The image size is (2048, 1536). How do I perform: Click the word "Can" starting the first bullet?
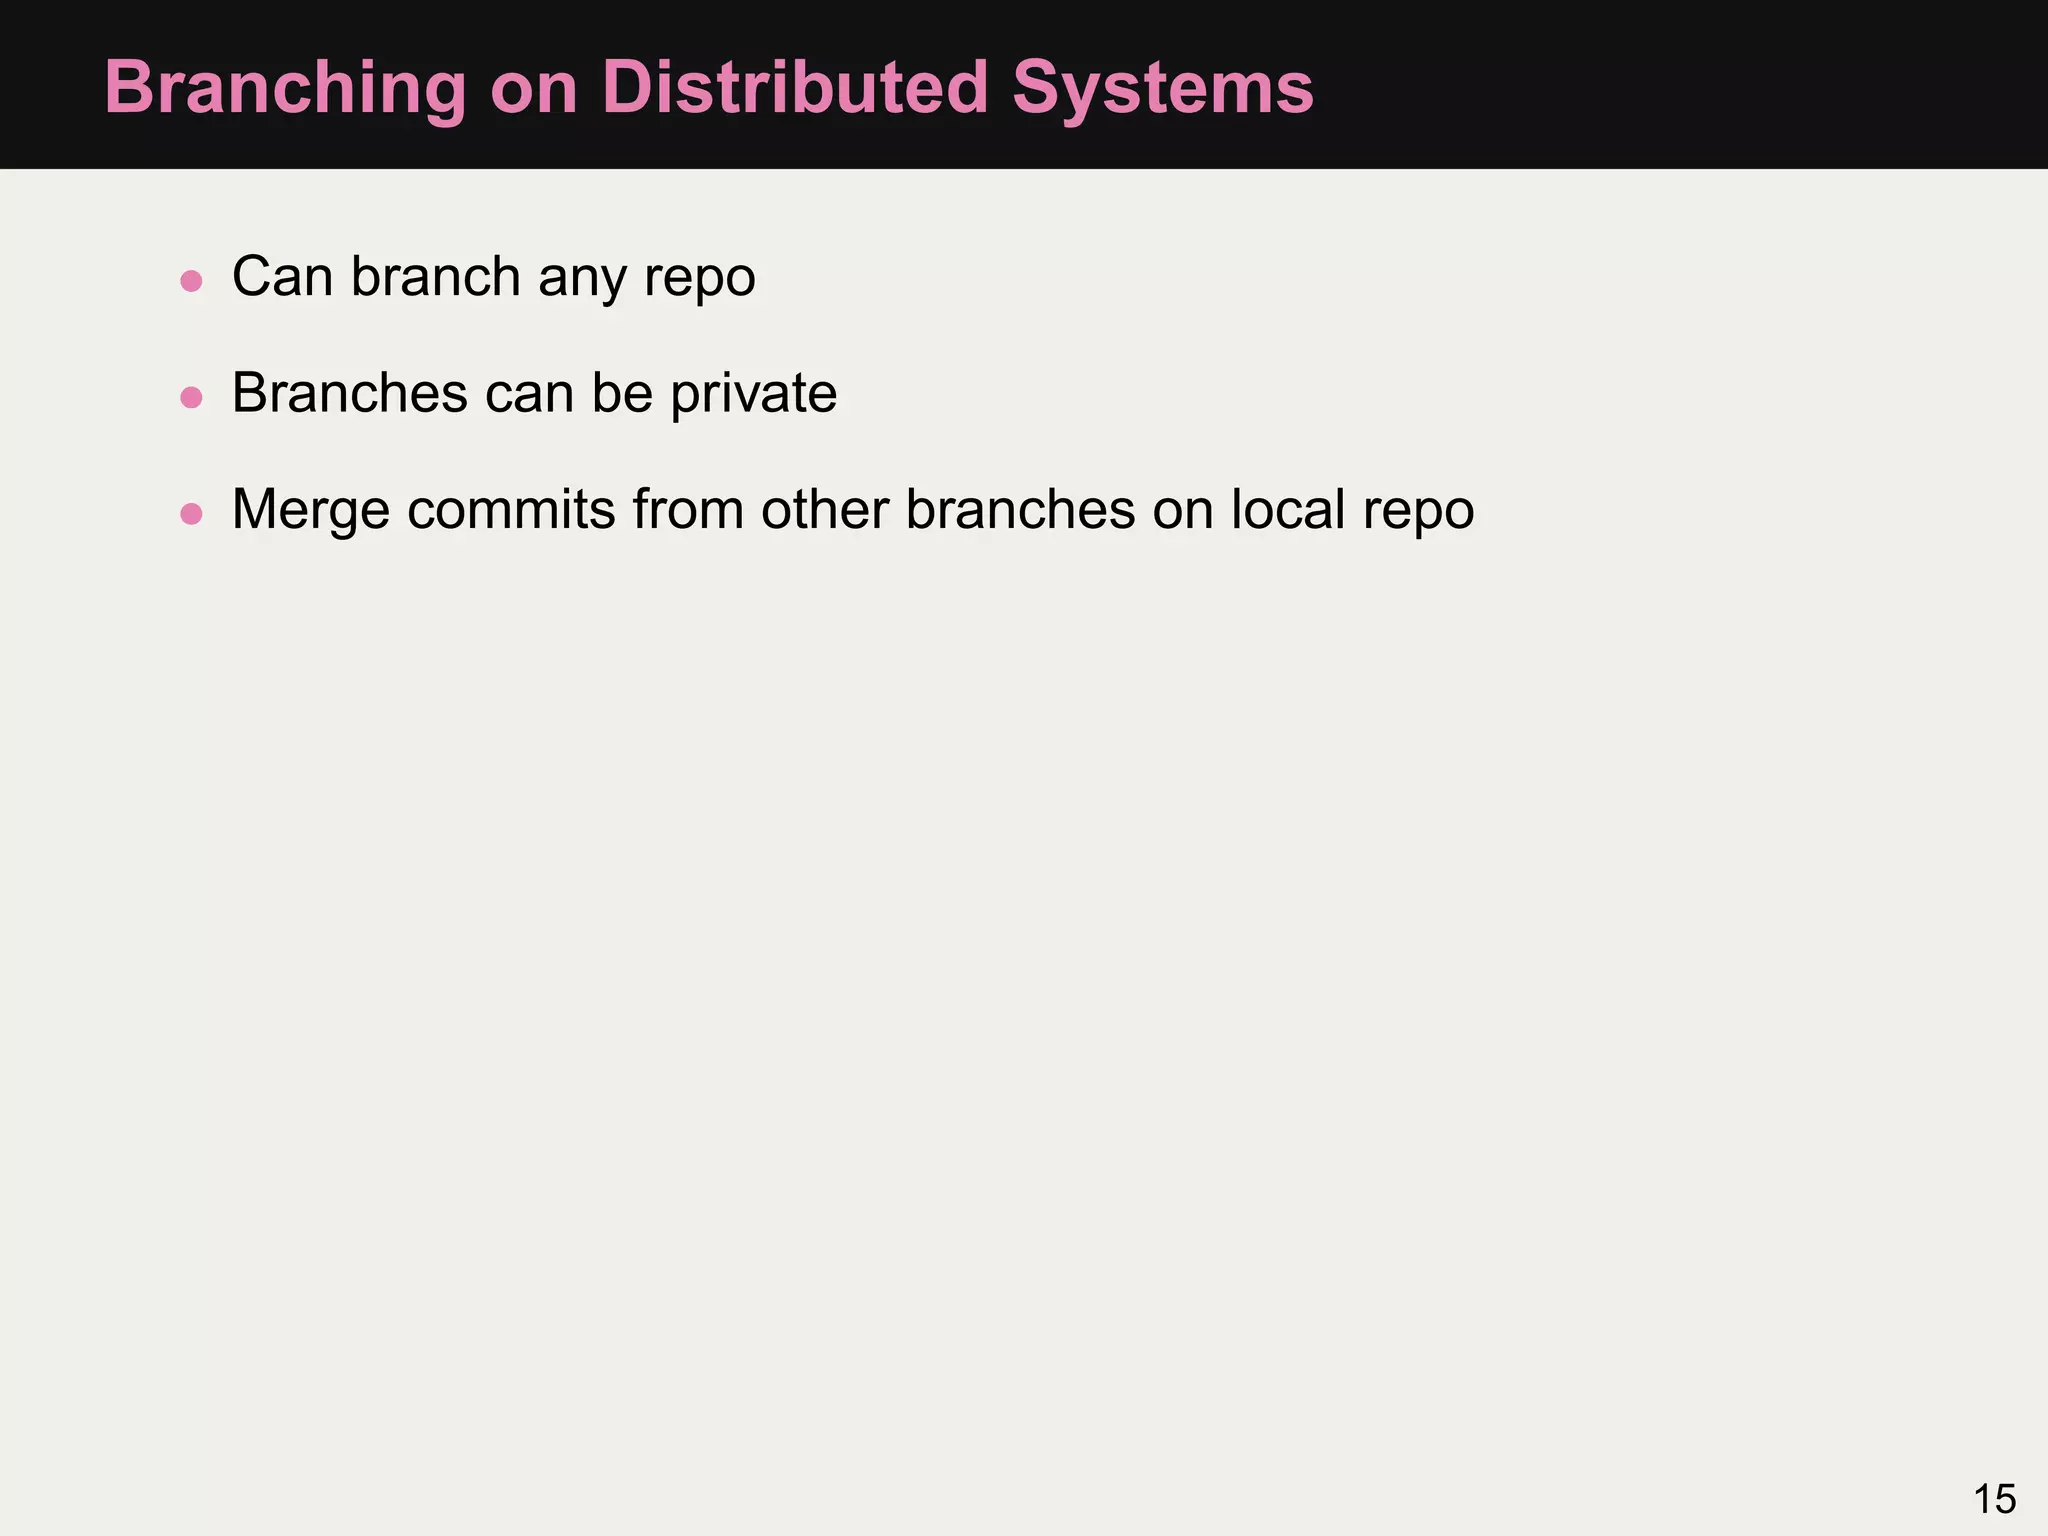click(x=283, y=277)
